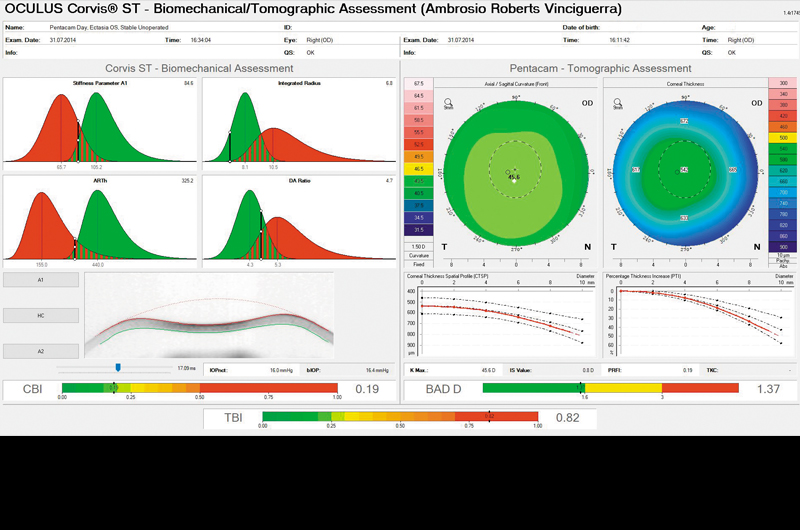Click the Curvature scale mode button
The width and height of the screenshot is (800, 530).
[x=418, y=256]
